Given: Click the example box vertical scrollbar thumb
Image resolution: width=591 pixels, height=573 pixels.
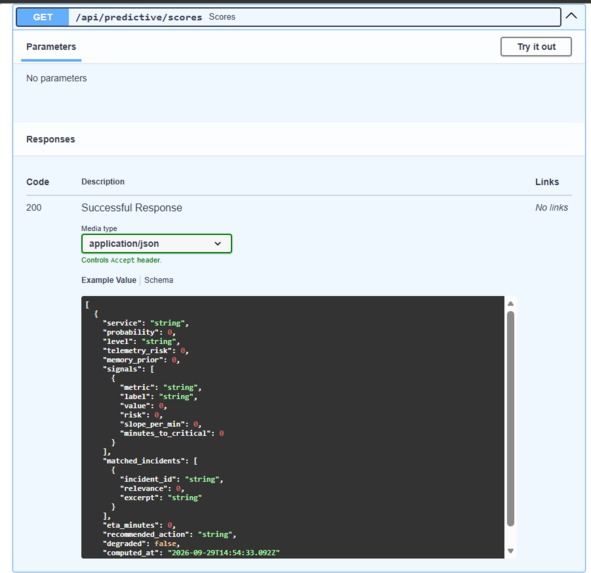Looking at the screenshot, I should pos(511,418).
